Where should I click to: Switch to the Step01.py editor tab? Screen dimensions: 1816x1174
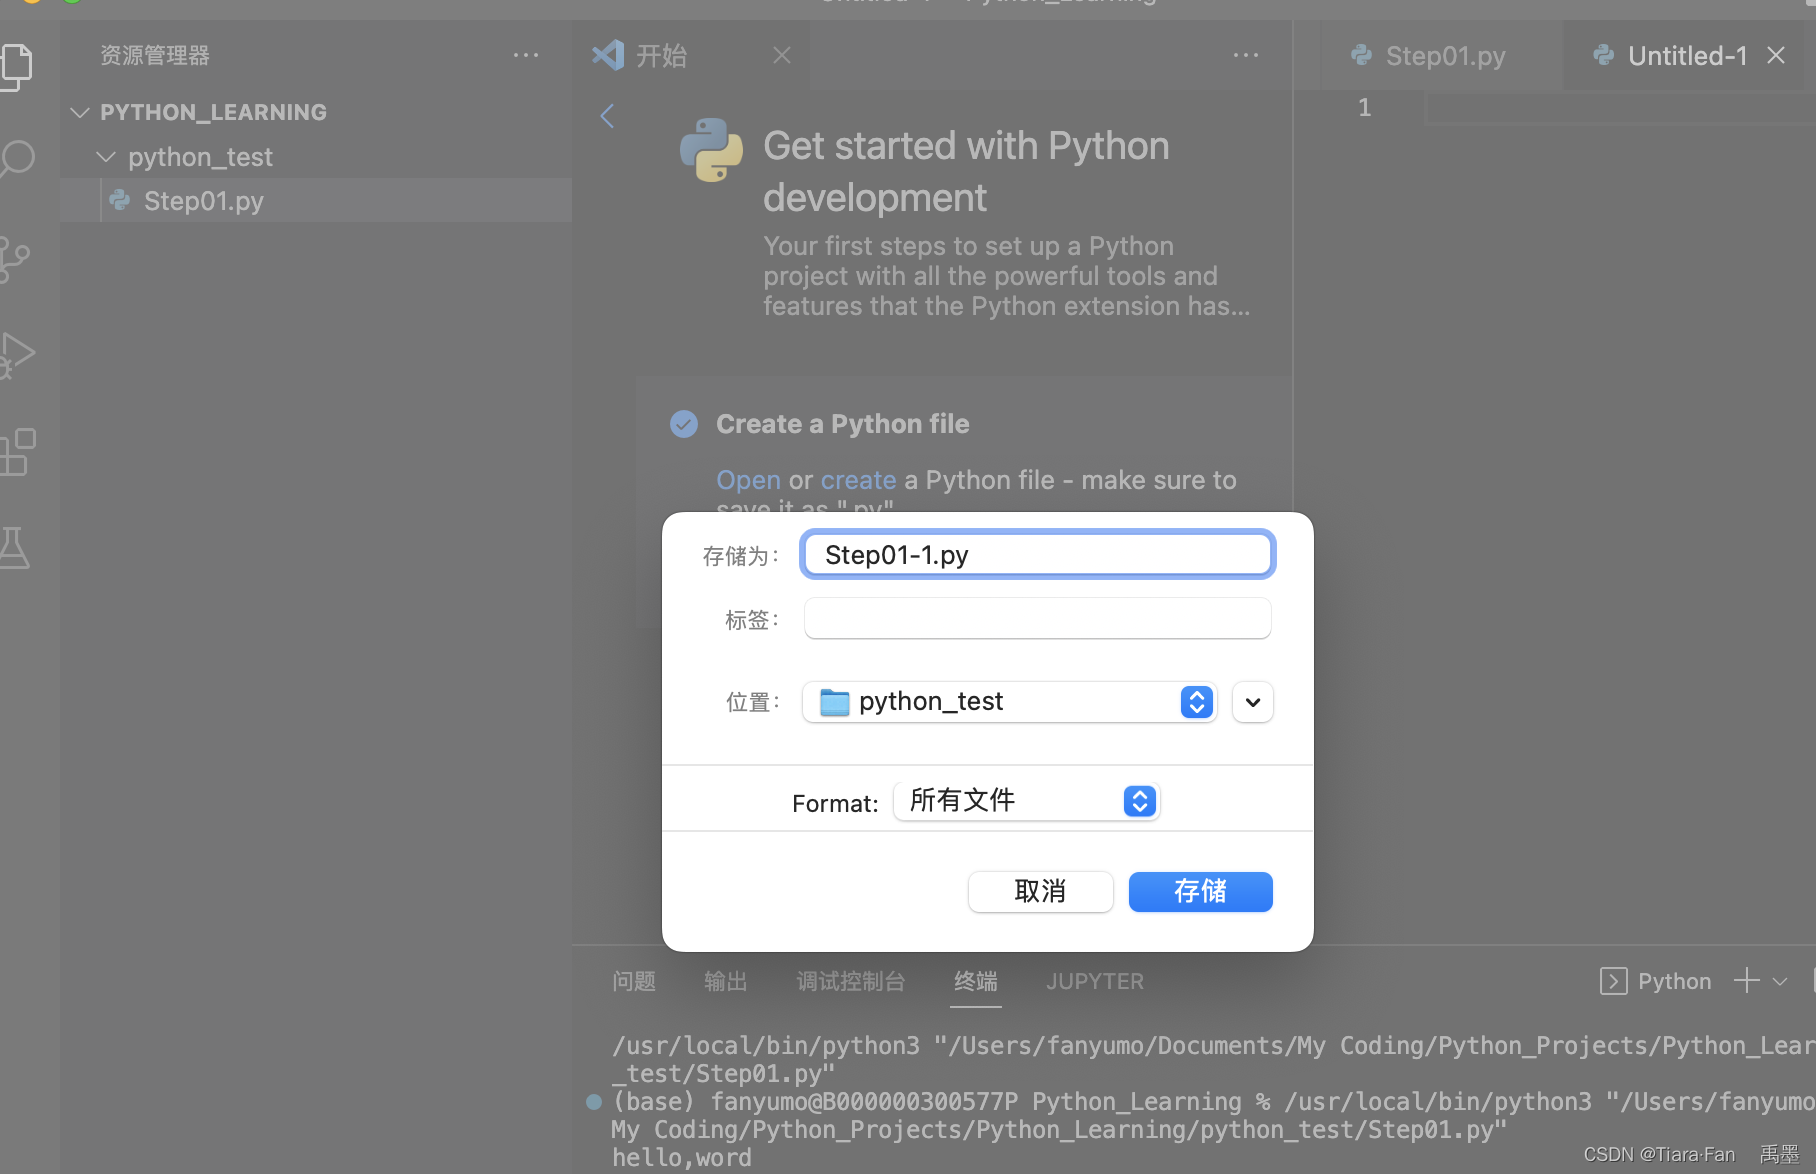pos(1443,56)
